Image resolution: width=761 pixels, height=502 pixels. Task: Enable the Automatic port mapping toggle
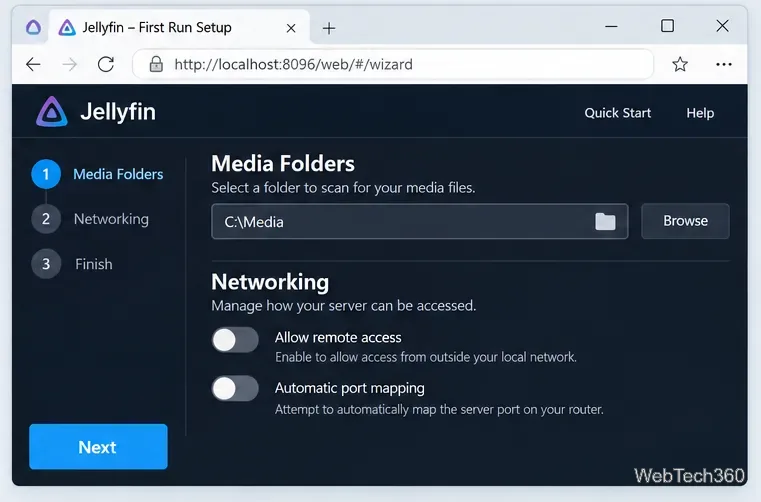coord(235,388)
